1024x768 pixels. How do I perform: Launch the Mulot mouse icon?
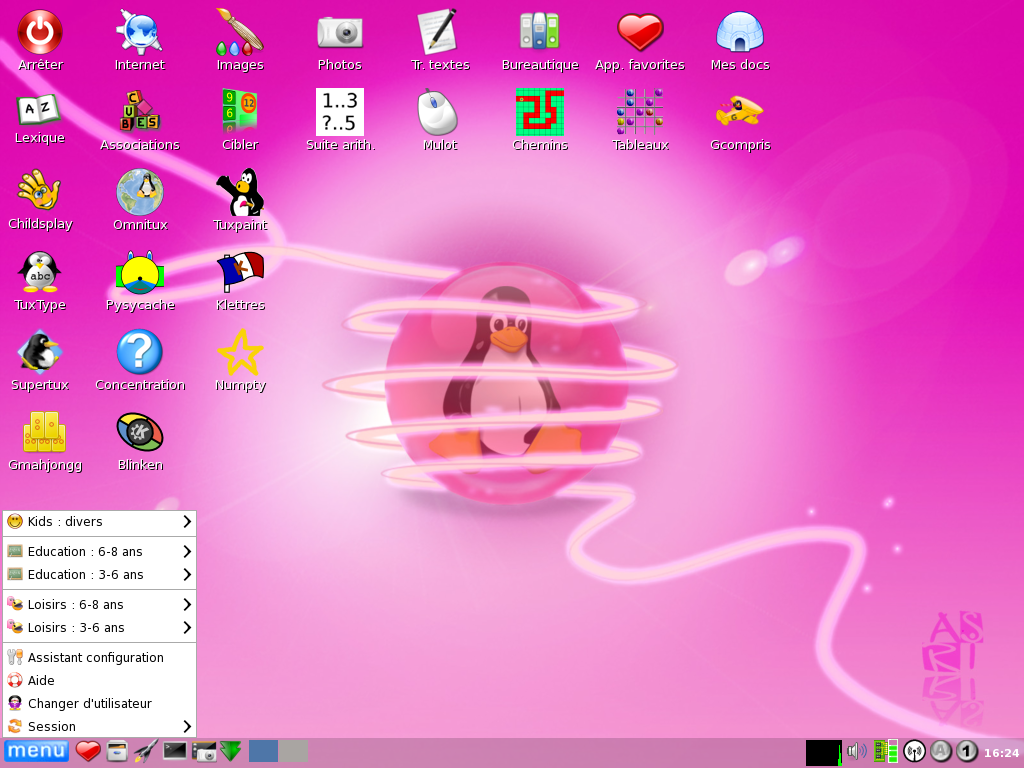(x=438, y=112)
